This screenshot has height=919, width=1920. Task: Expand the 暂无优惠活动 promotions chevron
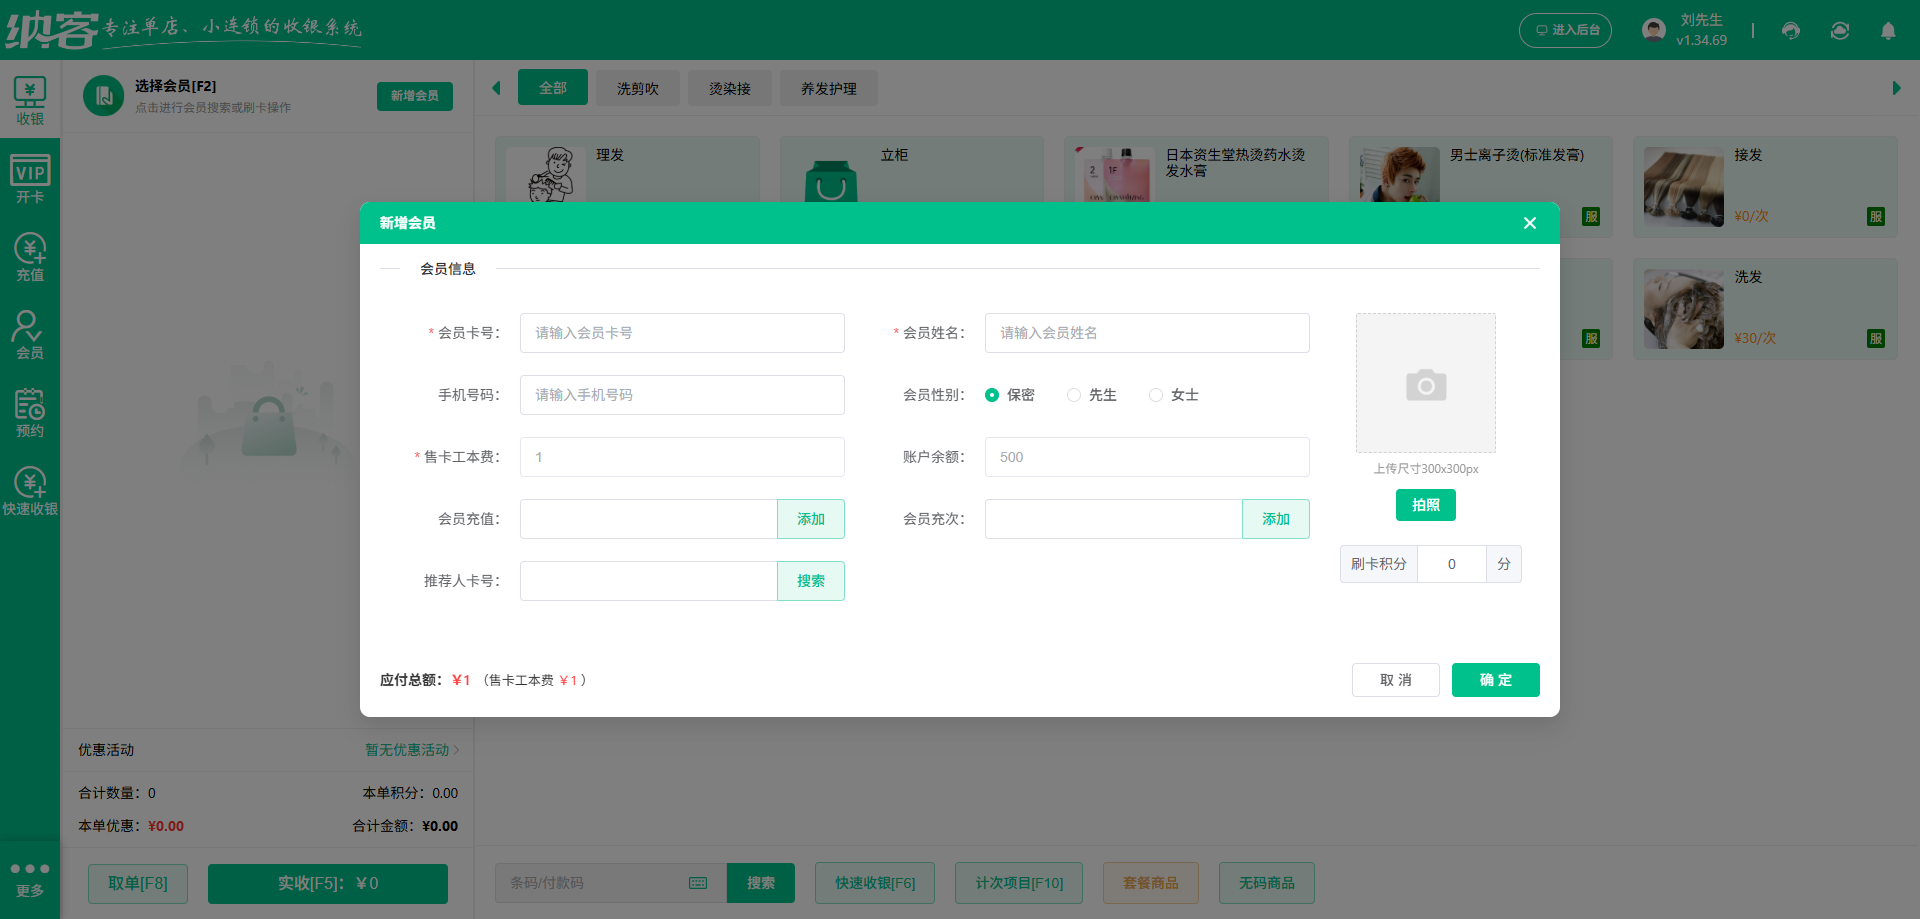tap(457, 750)
